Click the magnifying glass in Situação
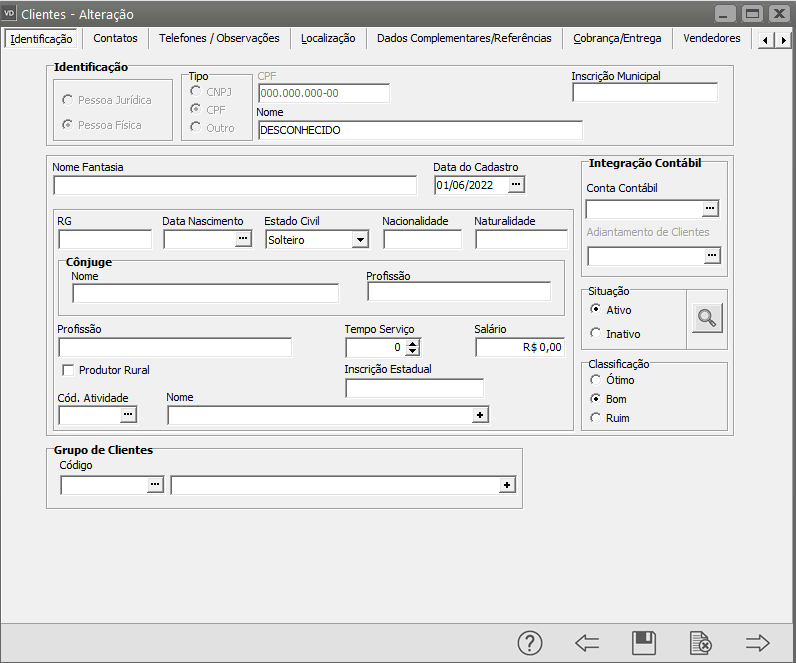This screenshot has width=796, height=663. pos(708,319)
